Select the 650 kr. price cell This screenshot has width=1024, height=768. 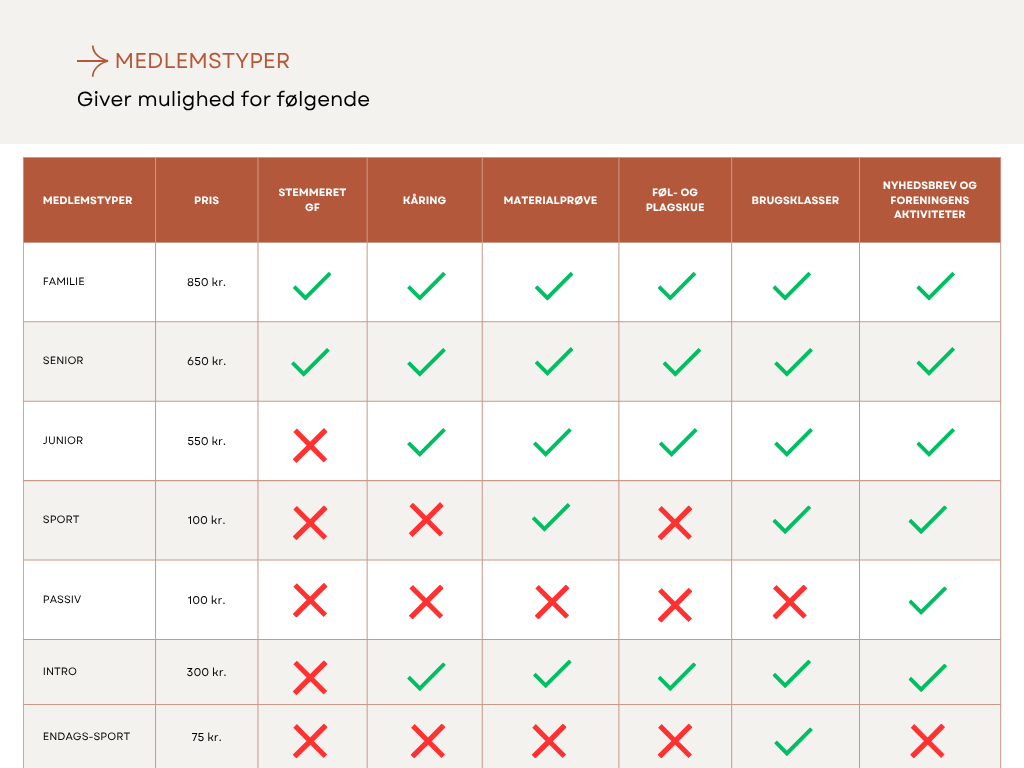(x=206, y=361)
